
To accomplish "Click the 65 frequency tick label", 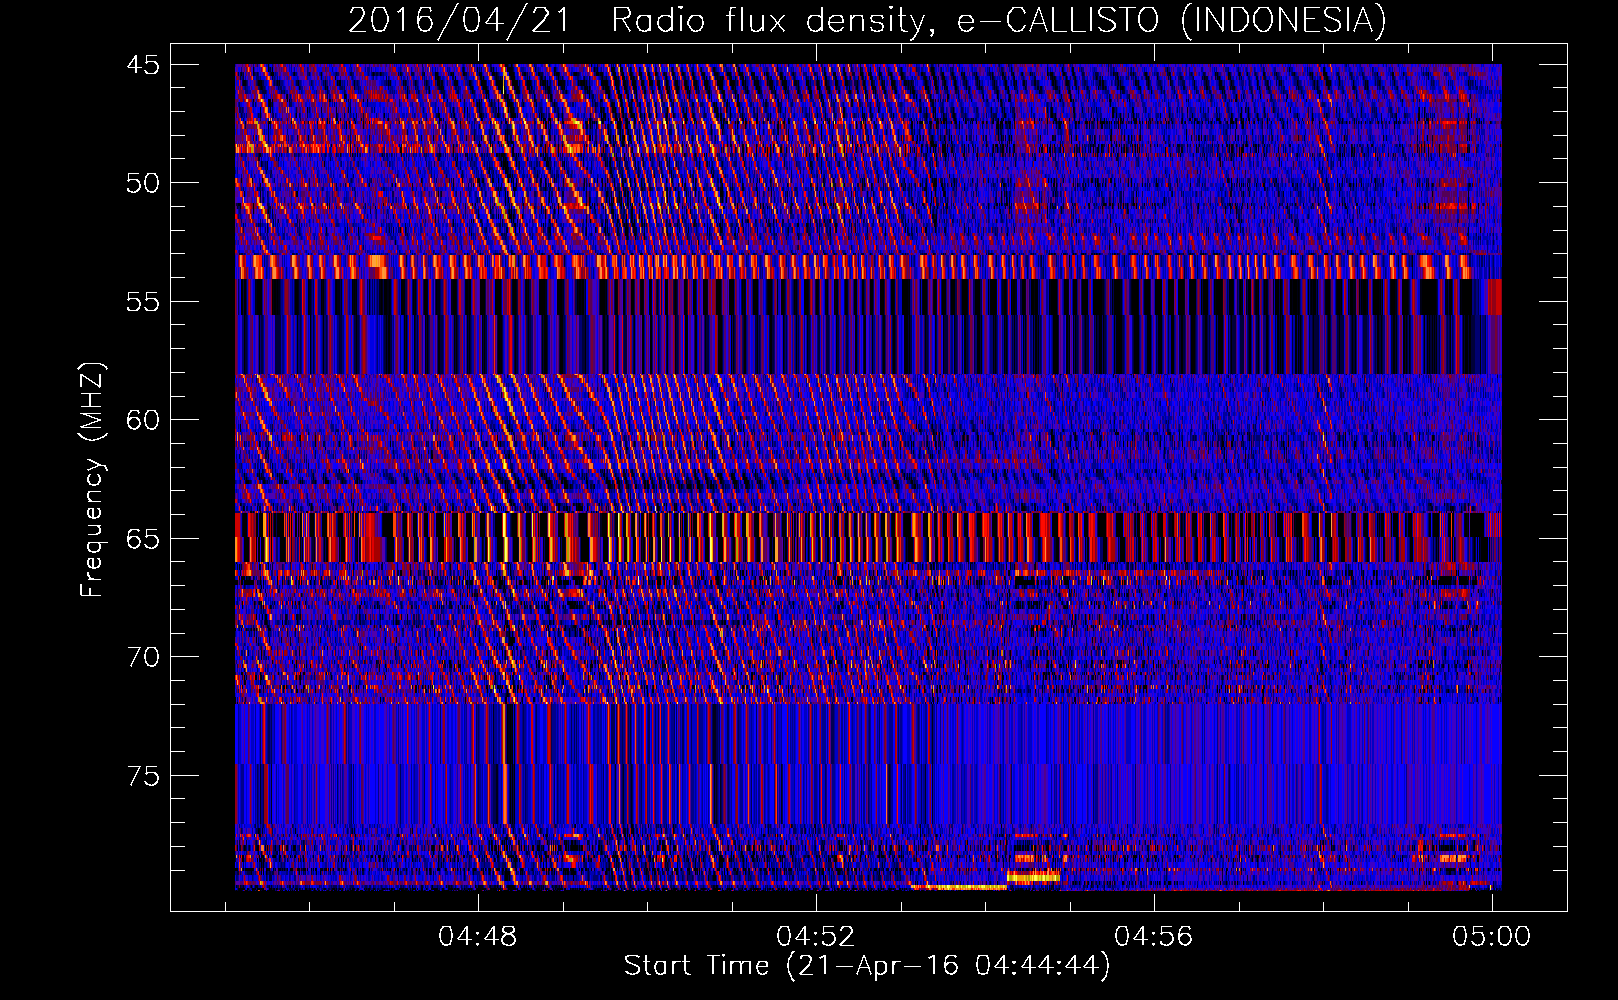I will coord(142,539).
